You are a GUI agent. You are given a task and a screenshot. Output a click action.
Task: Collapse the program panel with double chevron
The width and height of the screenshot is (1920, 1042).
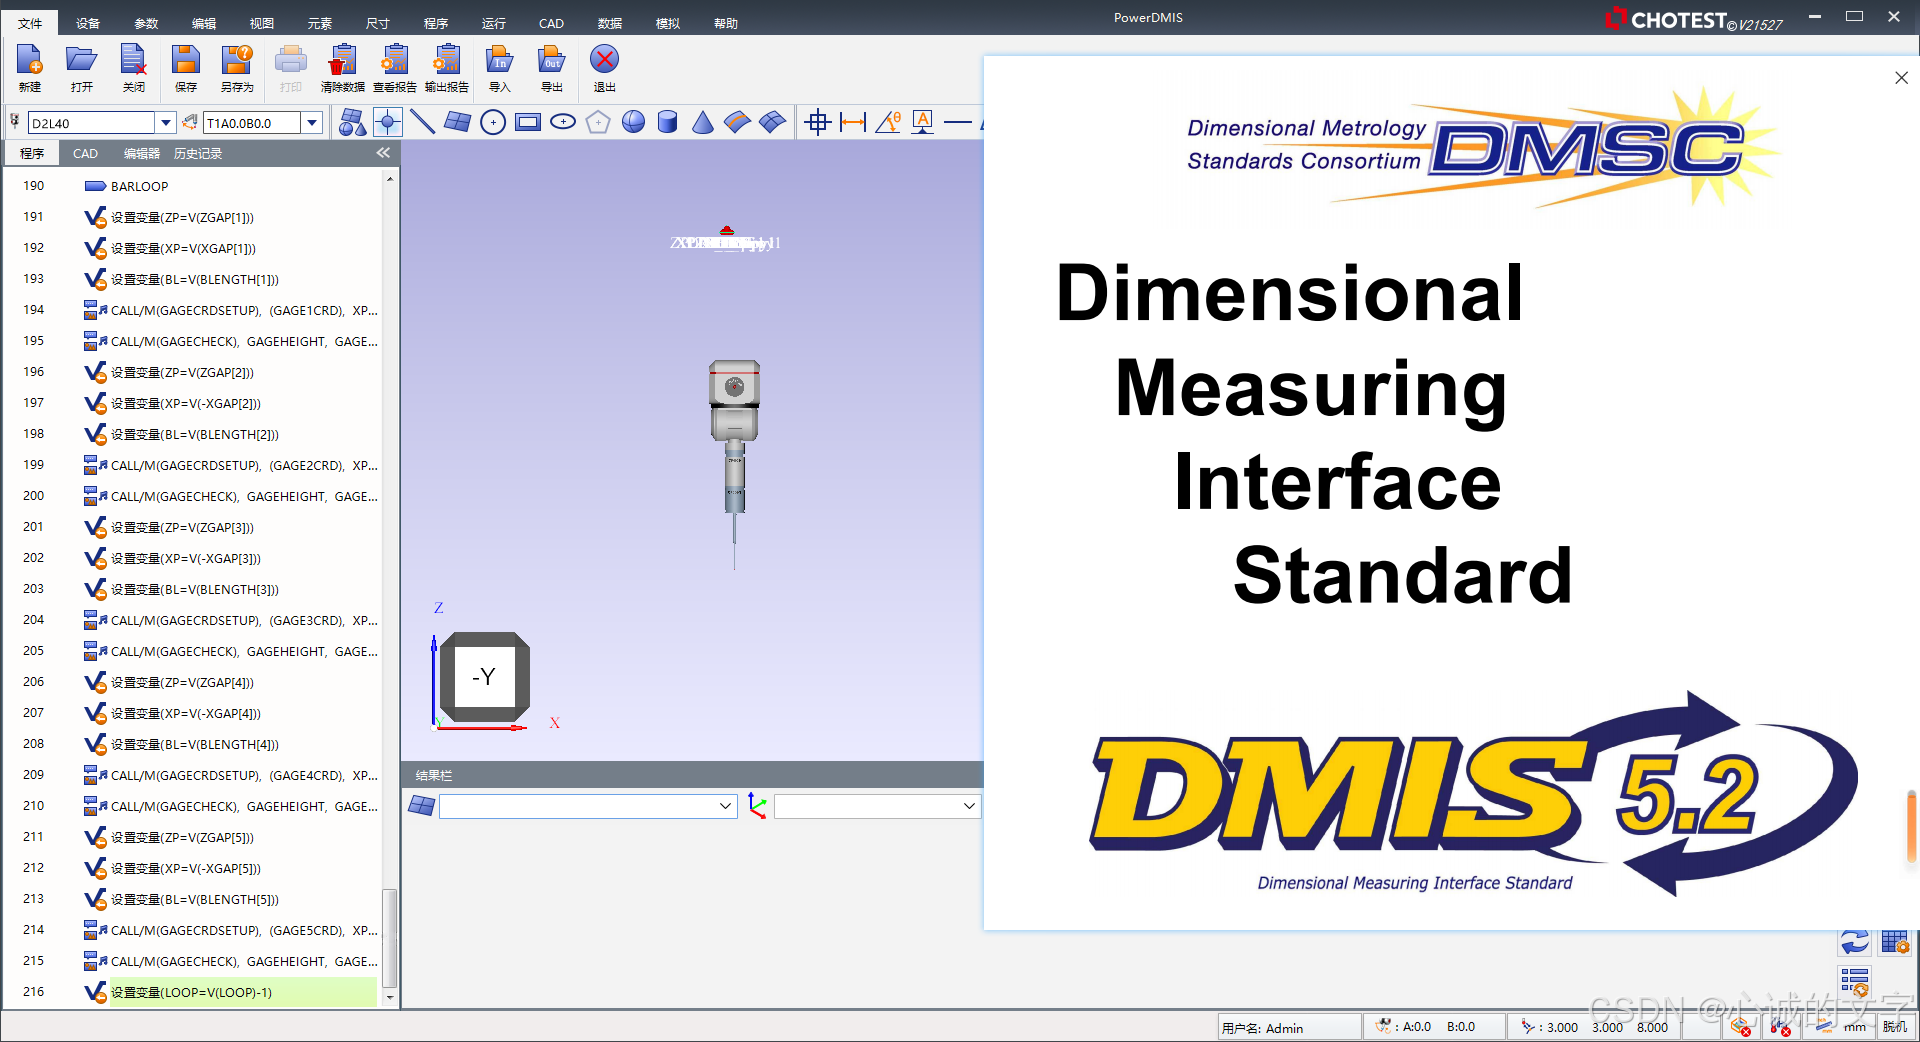pos(383,153)
